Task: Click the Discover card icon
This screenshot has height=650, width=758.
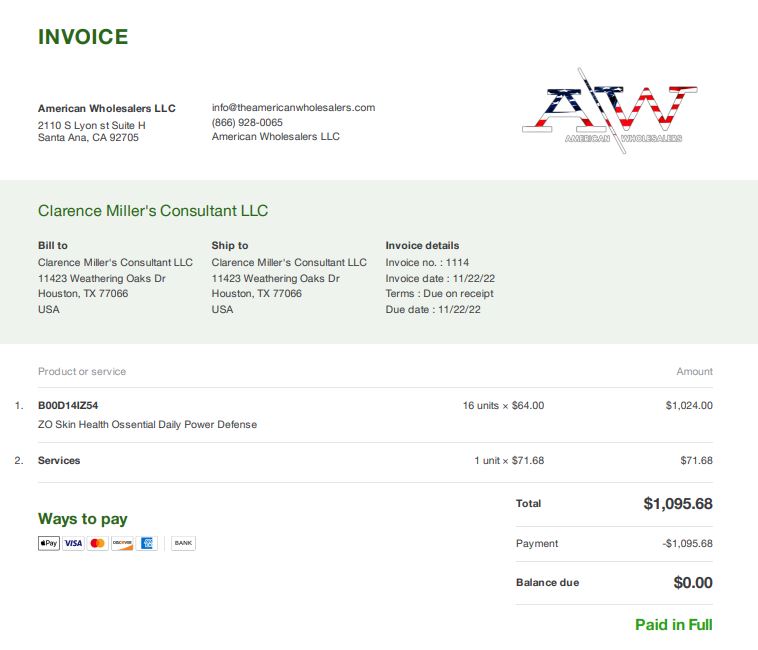Action: (x=122, y=543)
